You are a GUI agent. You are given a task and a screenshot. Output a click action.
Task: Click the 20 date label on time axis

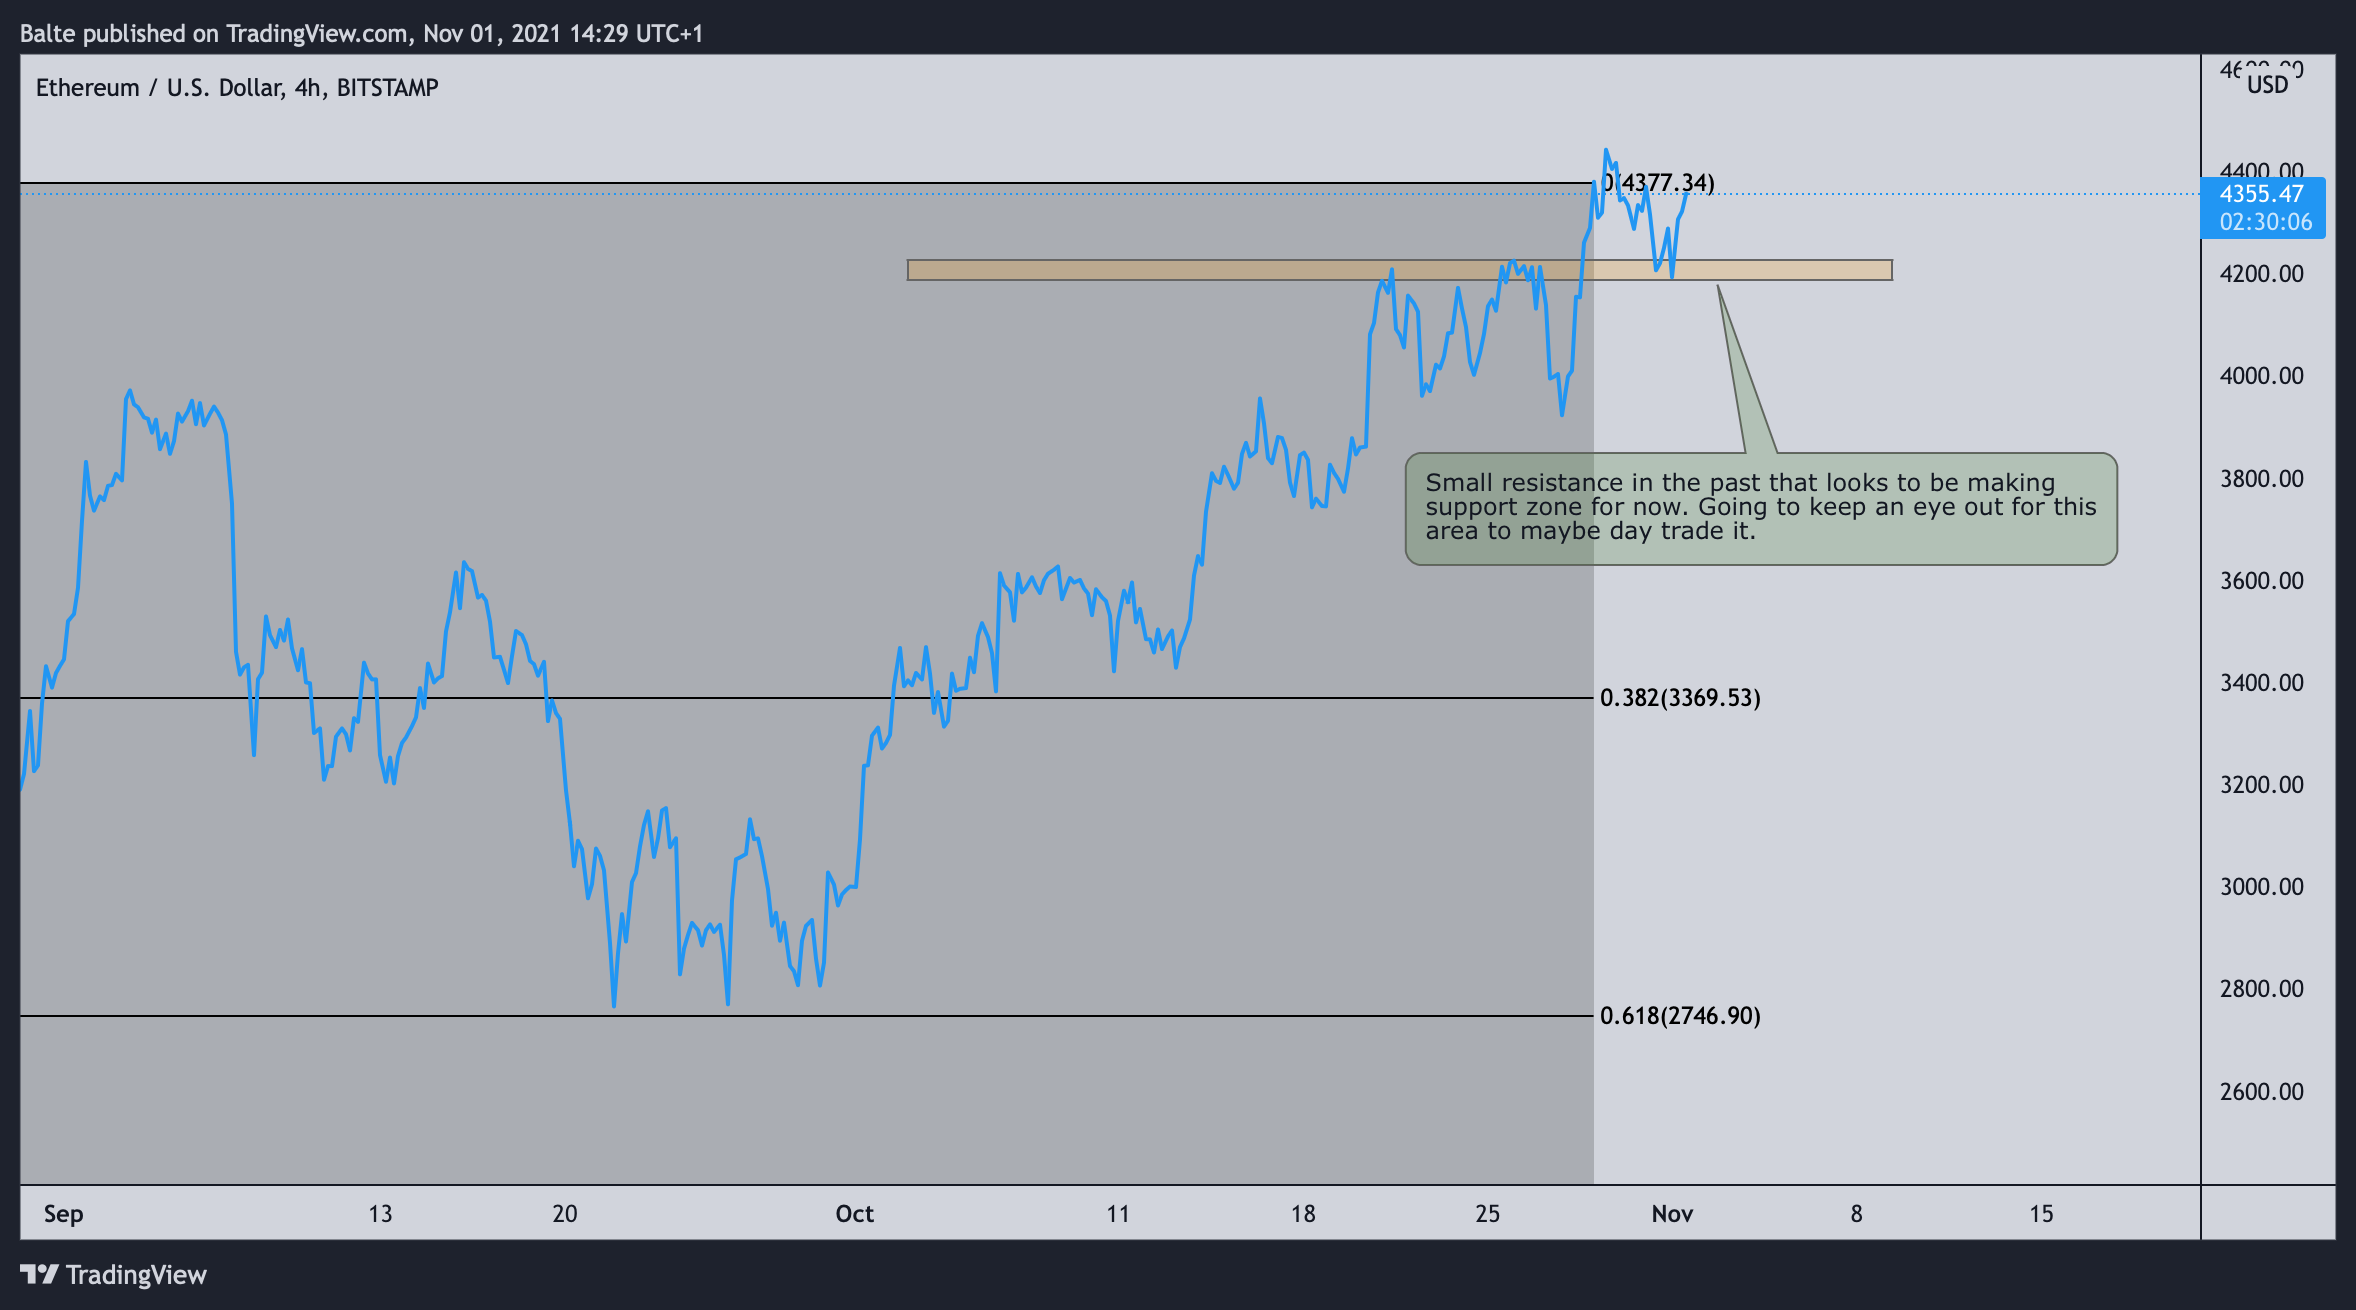(x=565, y=1214)
